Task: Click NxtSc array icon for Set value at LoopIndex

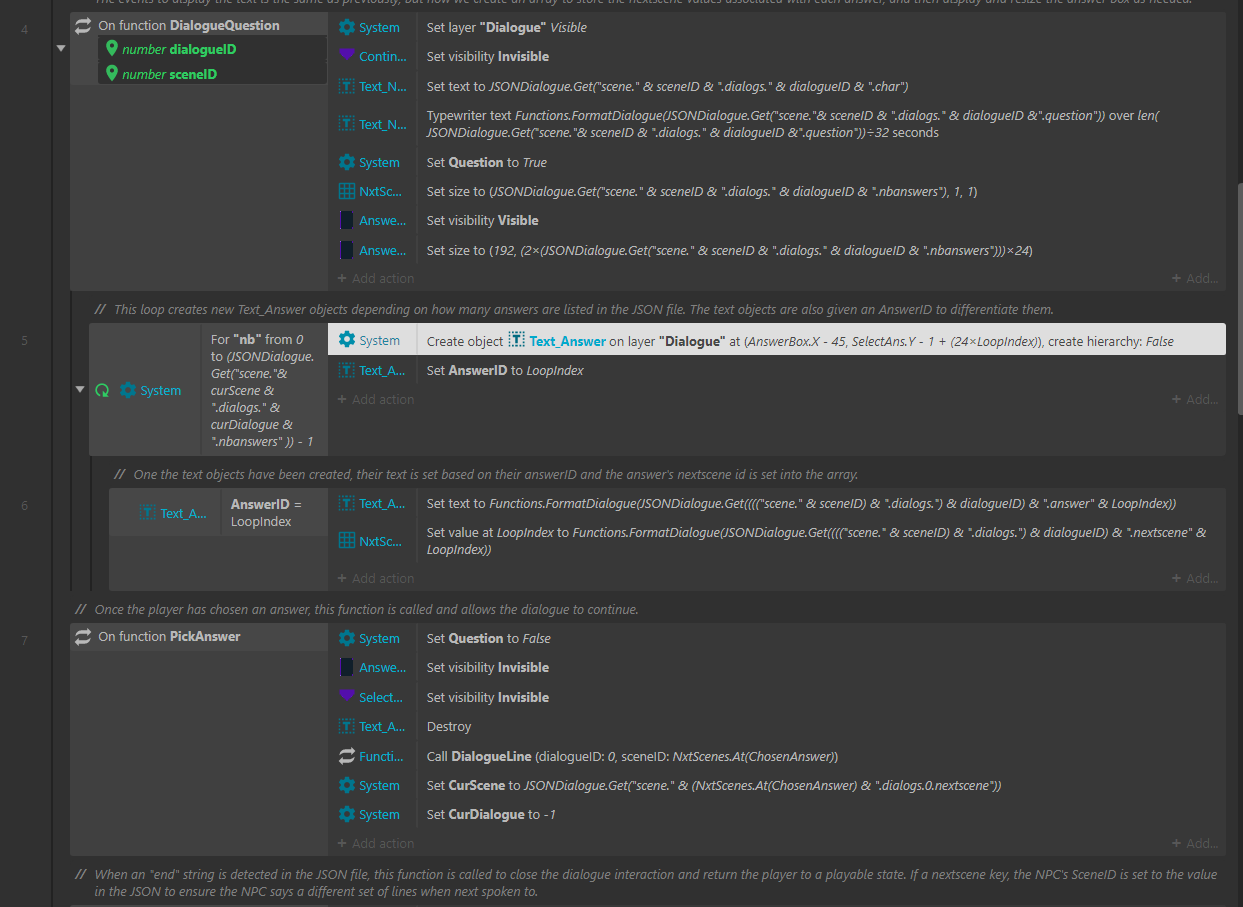Action: (347, 541)
